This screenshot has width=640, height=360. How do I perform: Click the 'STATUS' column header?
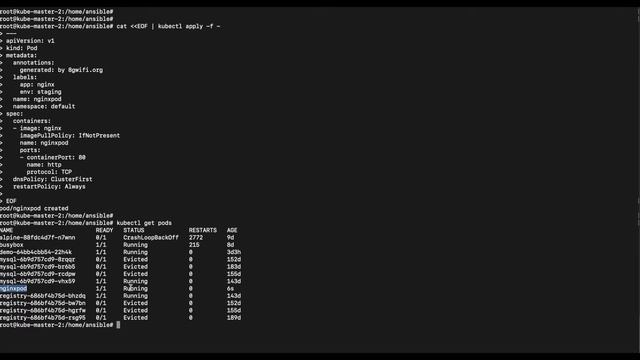(133, 230)
